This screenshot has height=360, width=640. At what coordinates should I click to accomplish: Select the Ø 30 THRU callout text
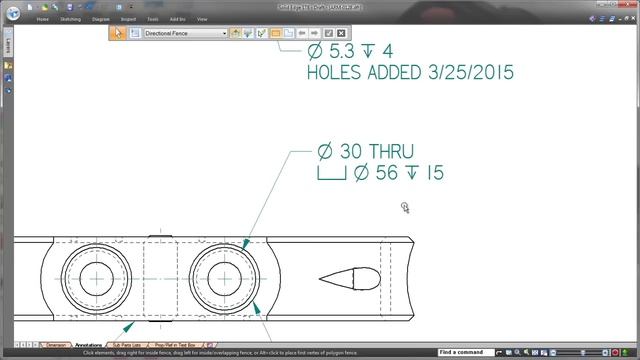coord(365,151)
